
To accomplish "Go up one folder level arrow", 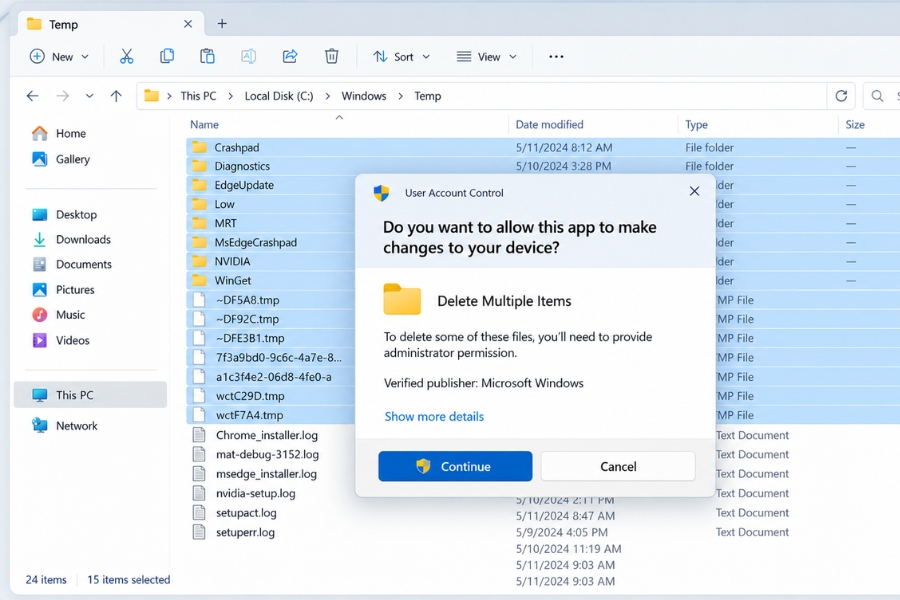I will coord(117,96).
